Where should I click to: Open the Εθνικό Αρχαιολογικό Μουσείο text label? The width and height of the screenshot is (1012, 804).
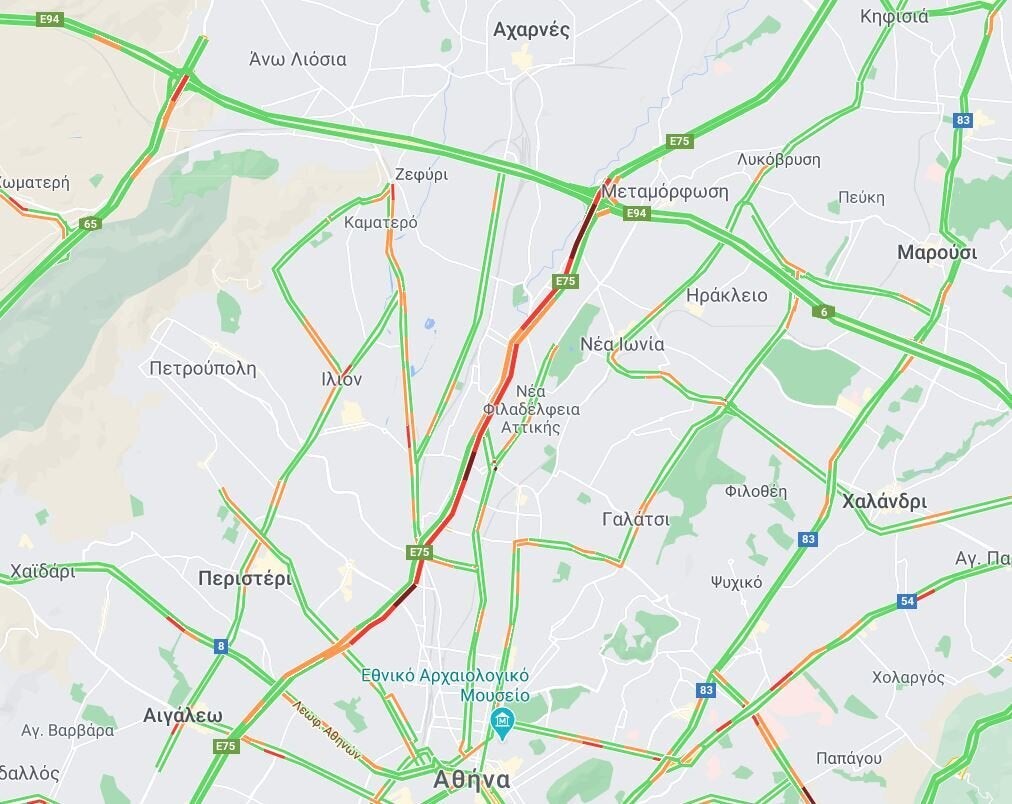pyautogui.click(x=445, y=685)
